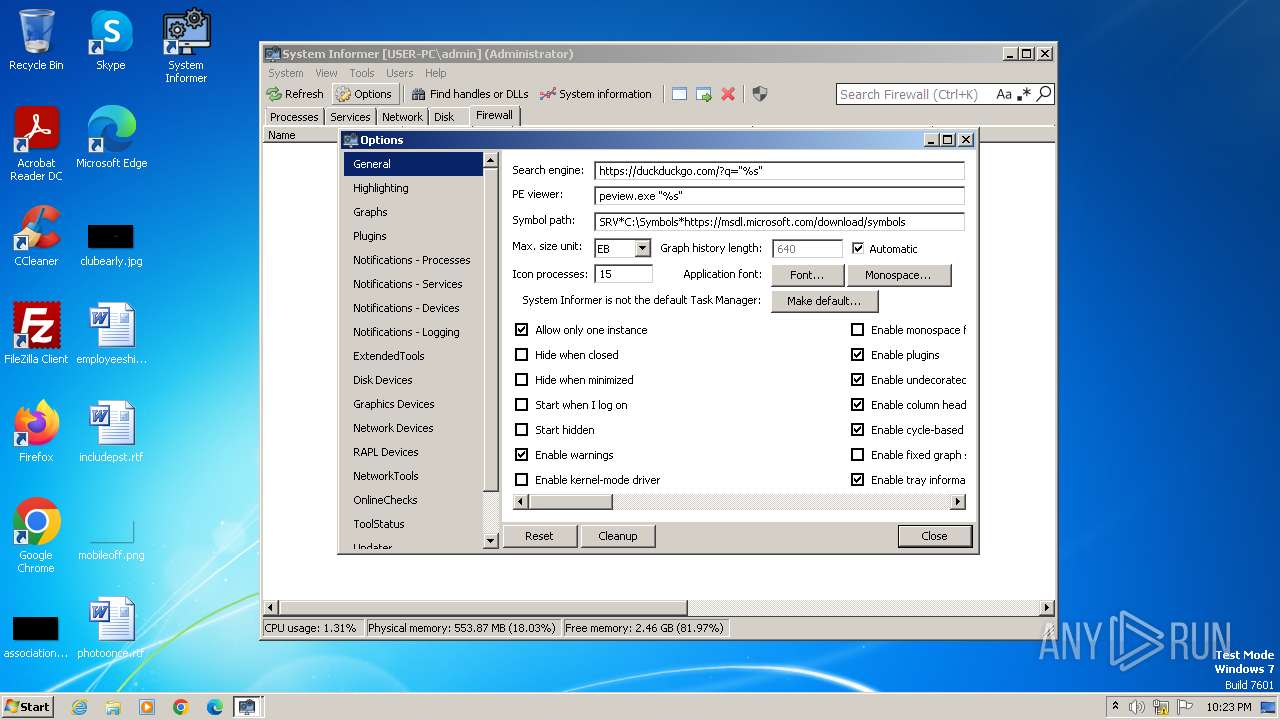This screenshot has width=1280, height=720.
Task: Toggle the Aa case-sensitive search icon
Action: pos(1004,94)
